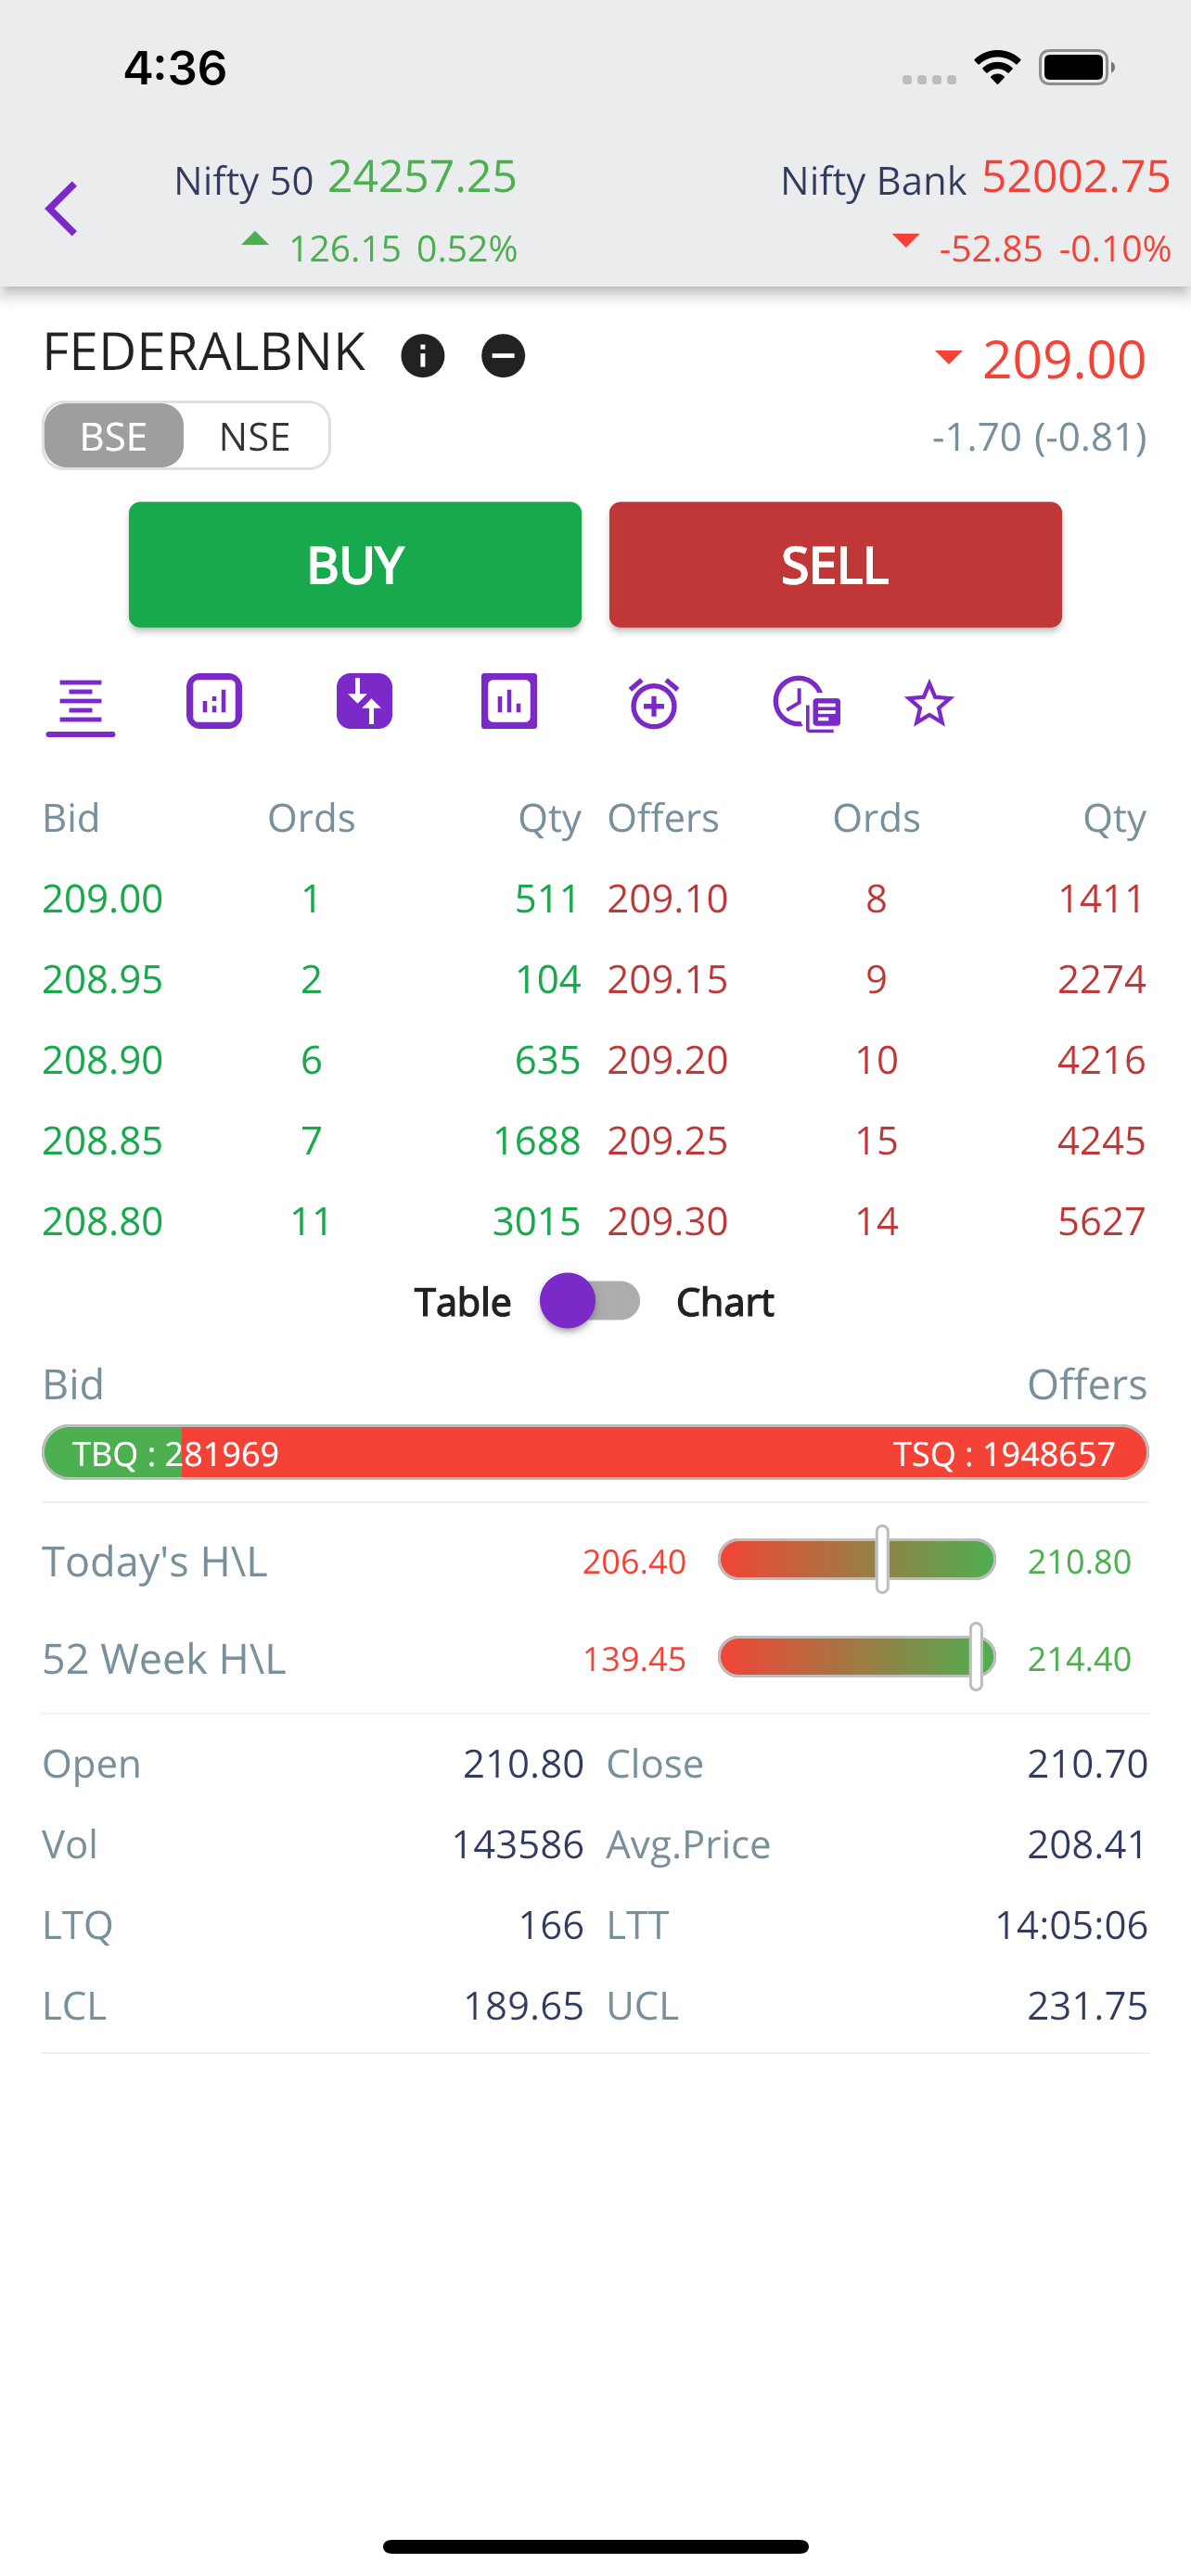Add FEDERALBNK to favorites with the star icon
The image size is (1191, 2576).
929,704
